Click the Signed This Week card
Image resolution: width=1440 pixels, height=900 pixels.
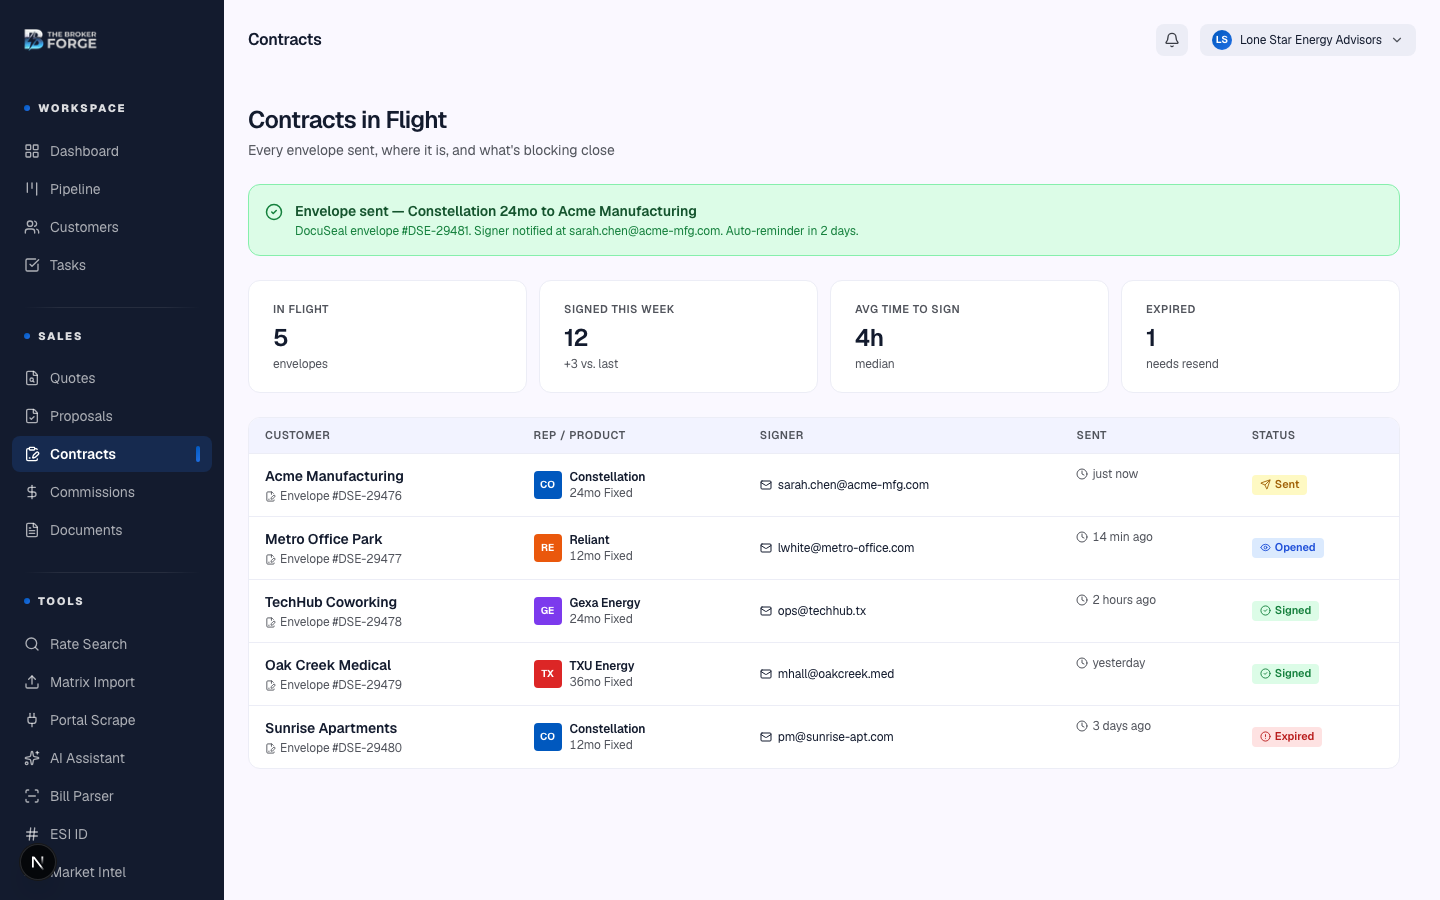(x=678, y=336)
